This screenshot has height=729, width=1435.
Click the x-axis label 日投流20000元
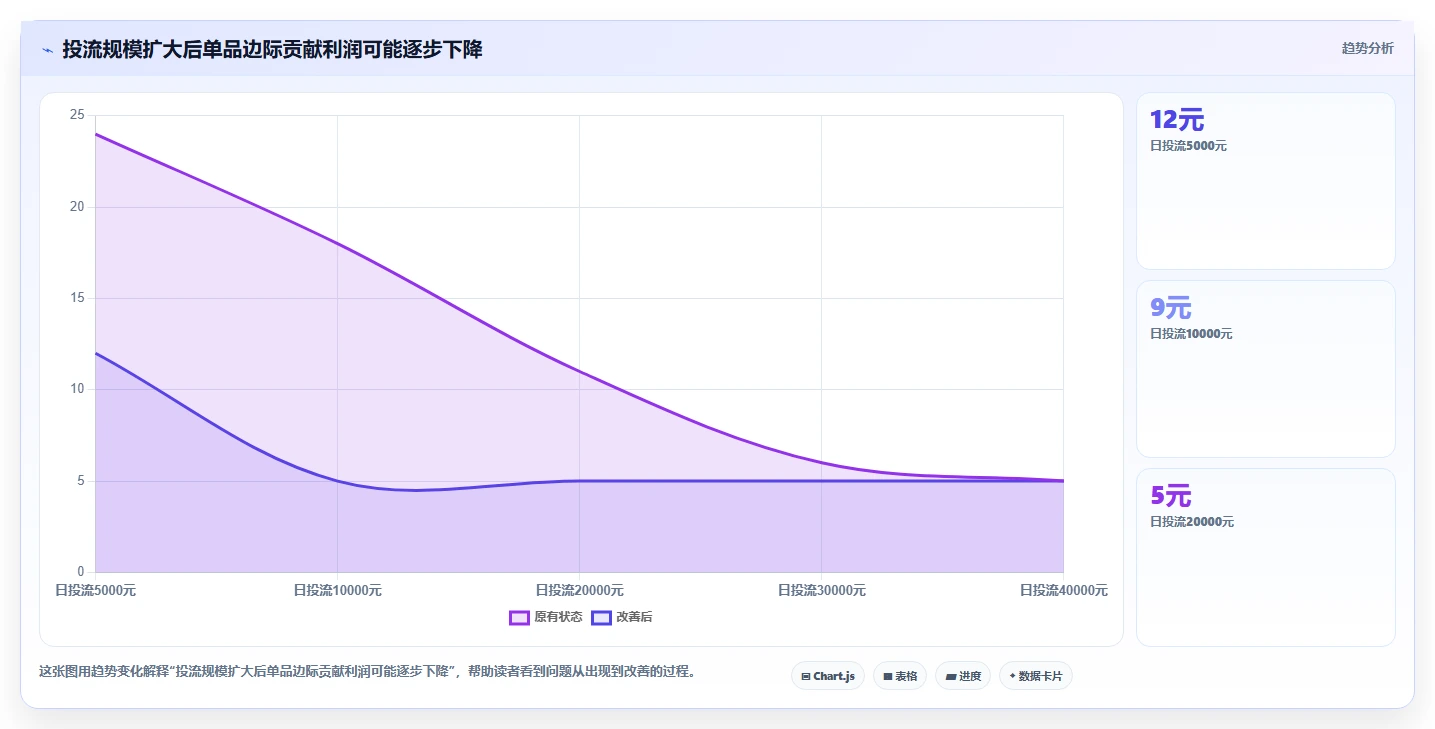[x=579, y=590]
